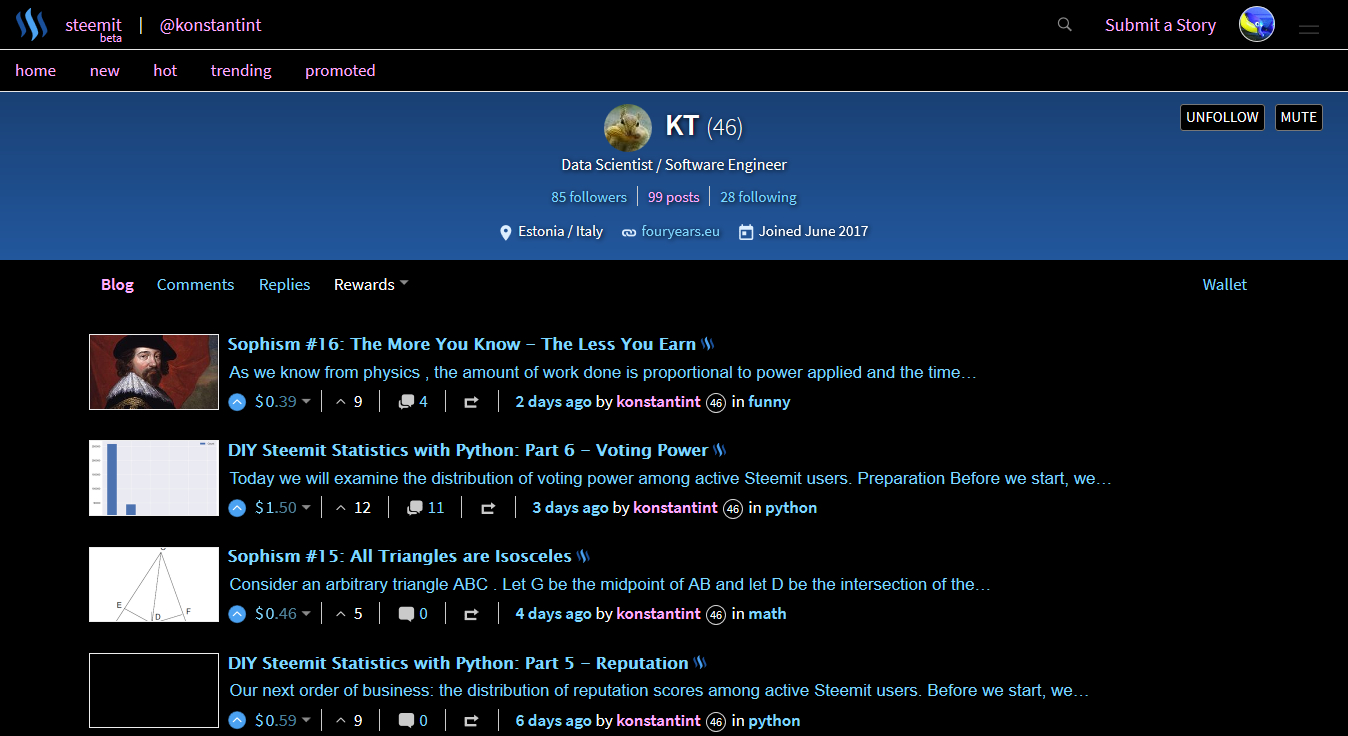Resteem the Sophism #15 post
This screenshot has height=736, width=1348.
[471, 614]
